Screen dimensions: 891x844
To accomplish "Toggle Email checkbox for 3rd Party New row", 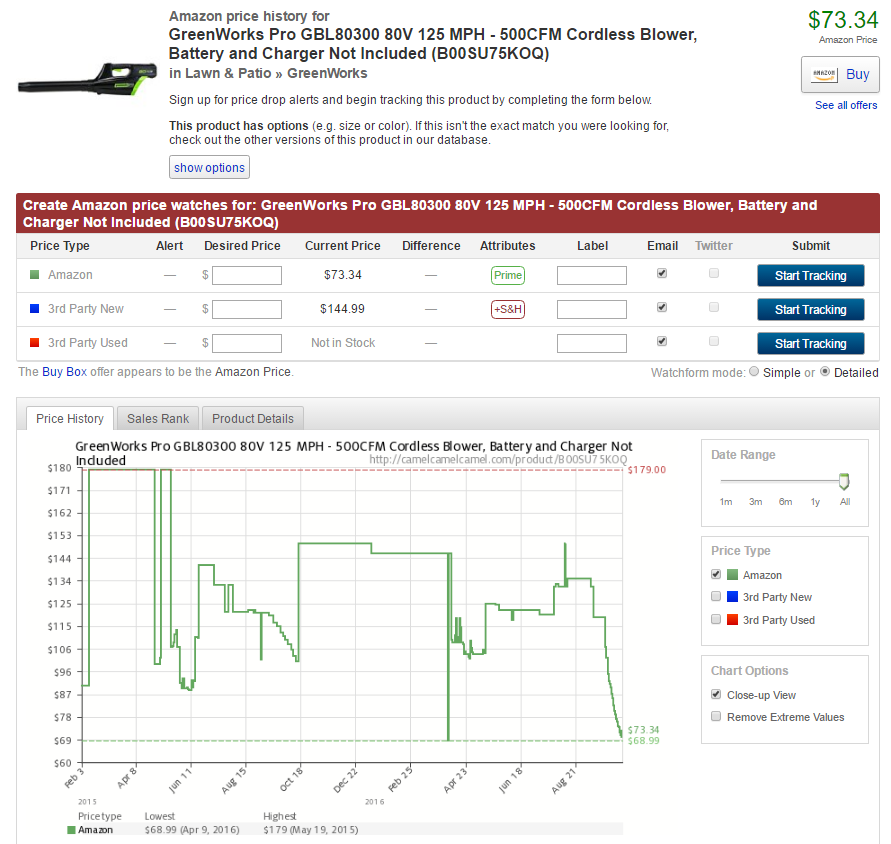I will (661, 307).
